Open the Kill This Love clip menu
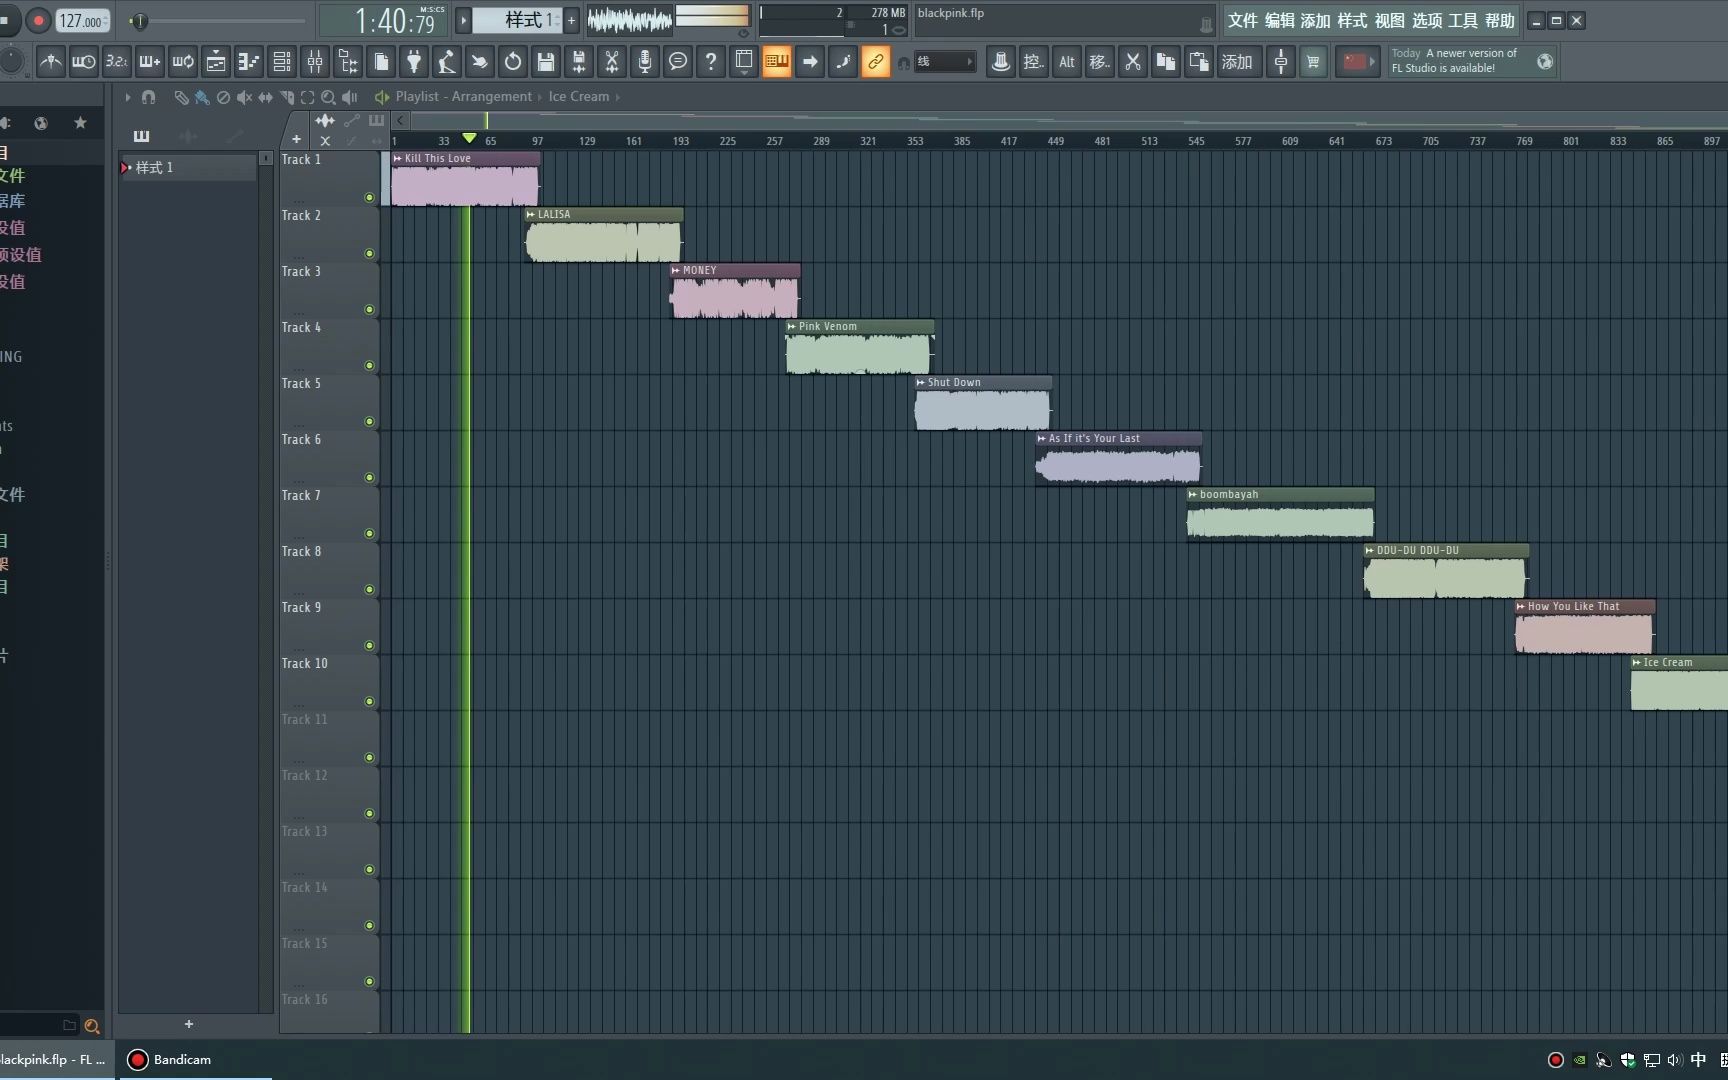The image size is (1728, 1080). coord(398,158)
